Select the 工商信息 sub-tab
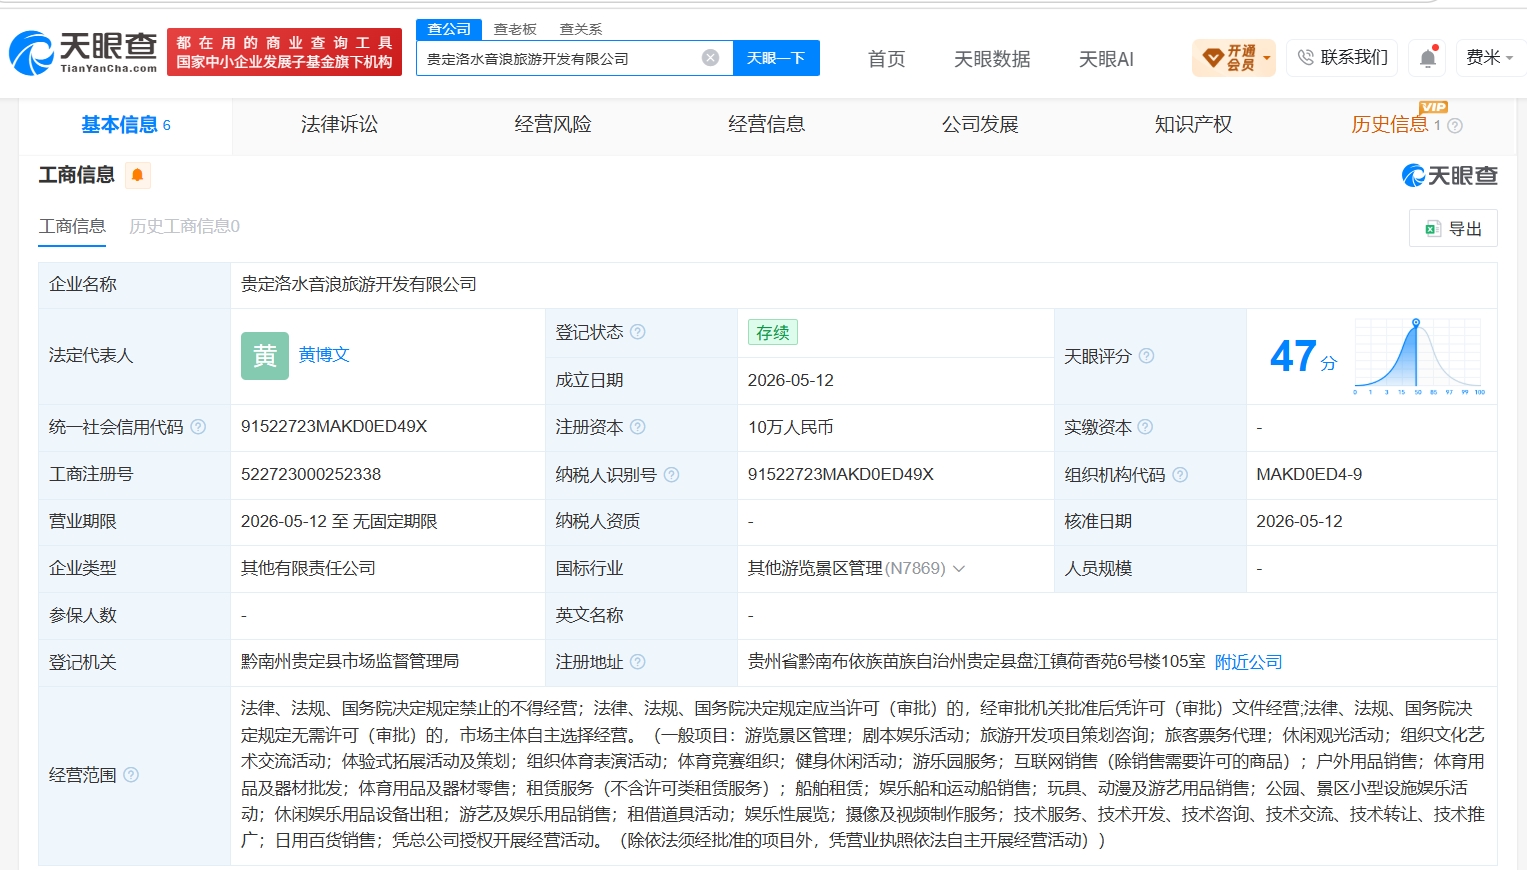The image size is (1527, 870). [x=72, y=226]
